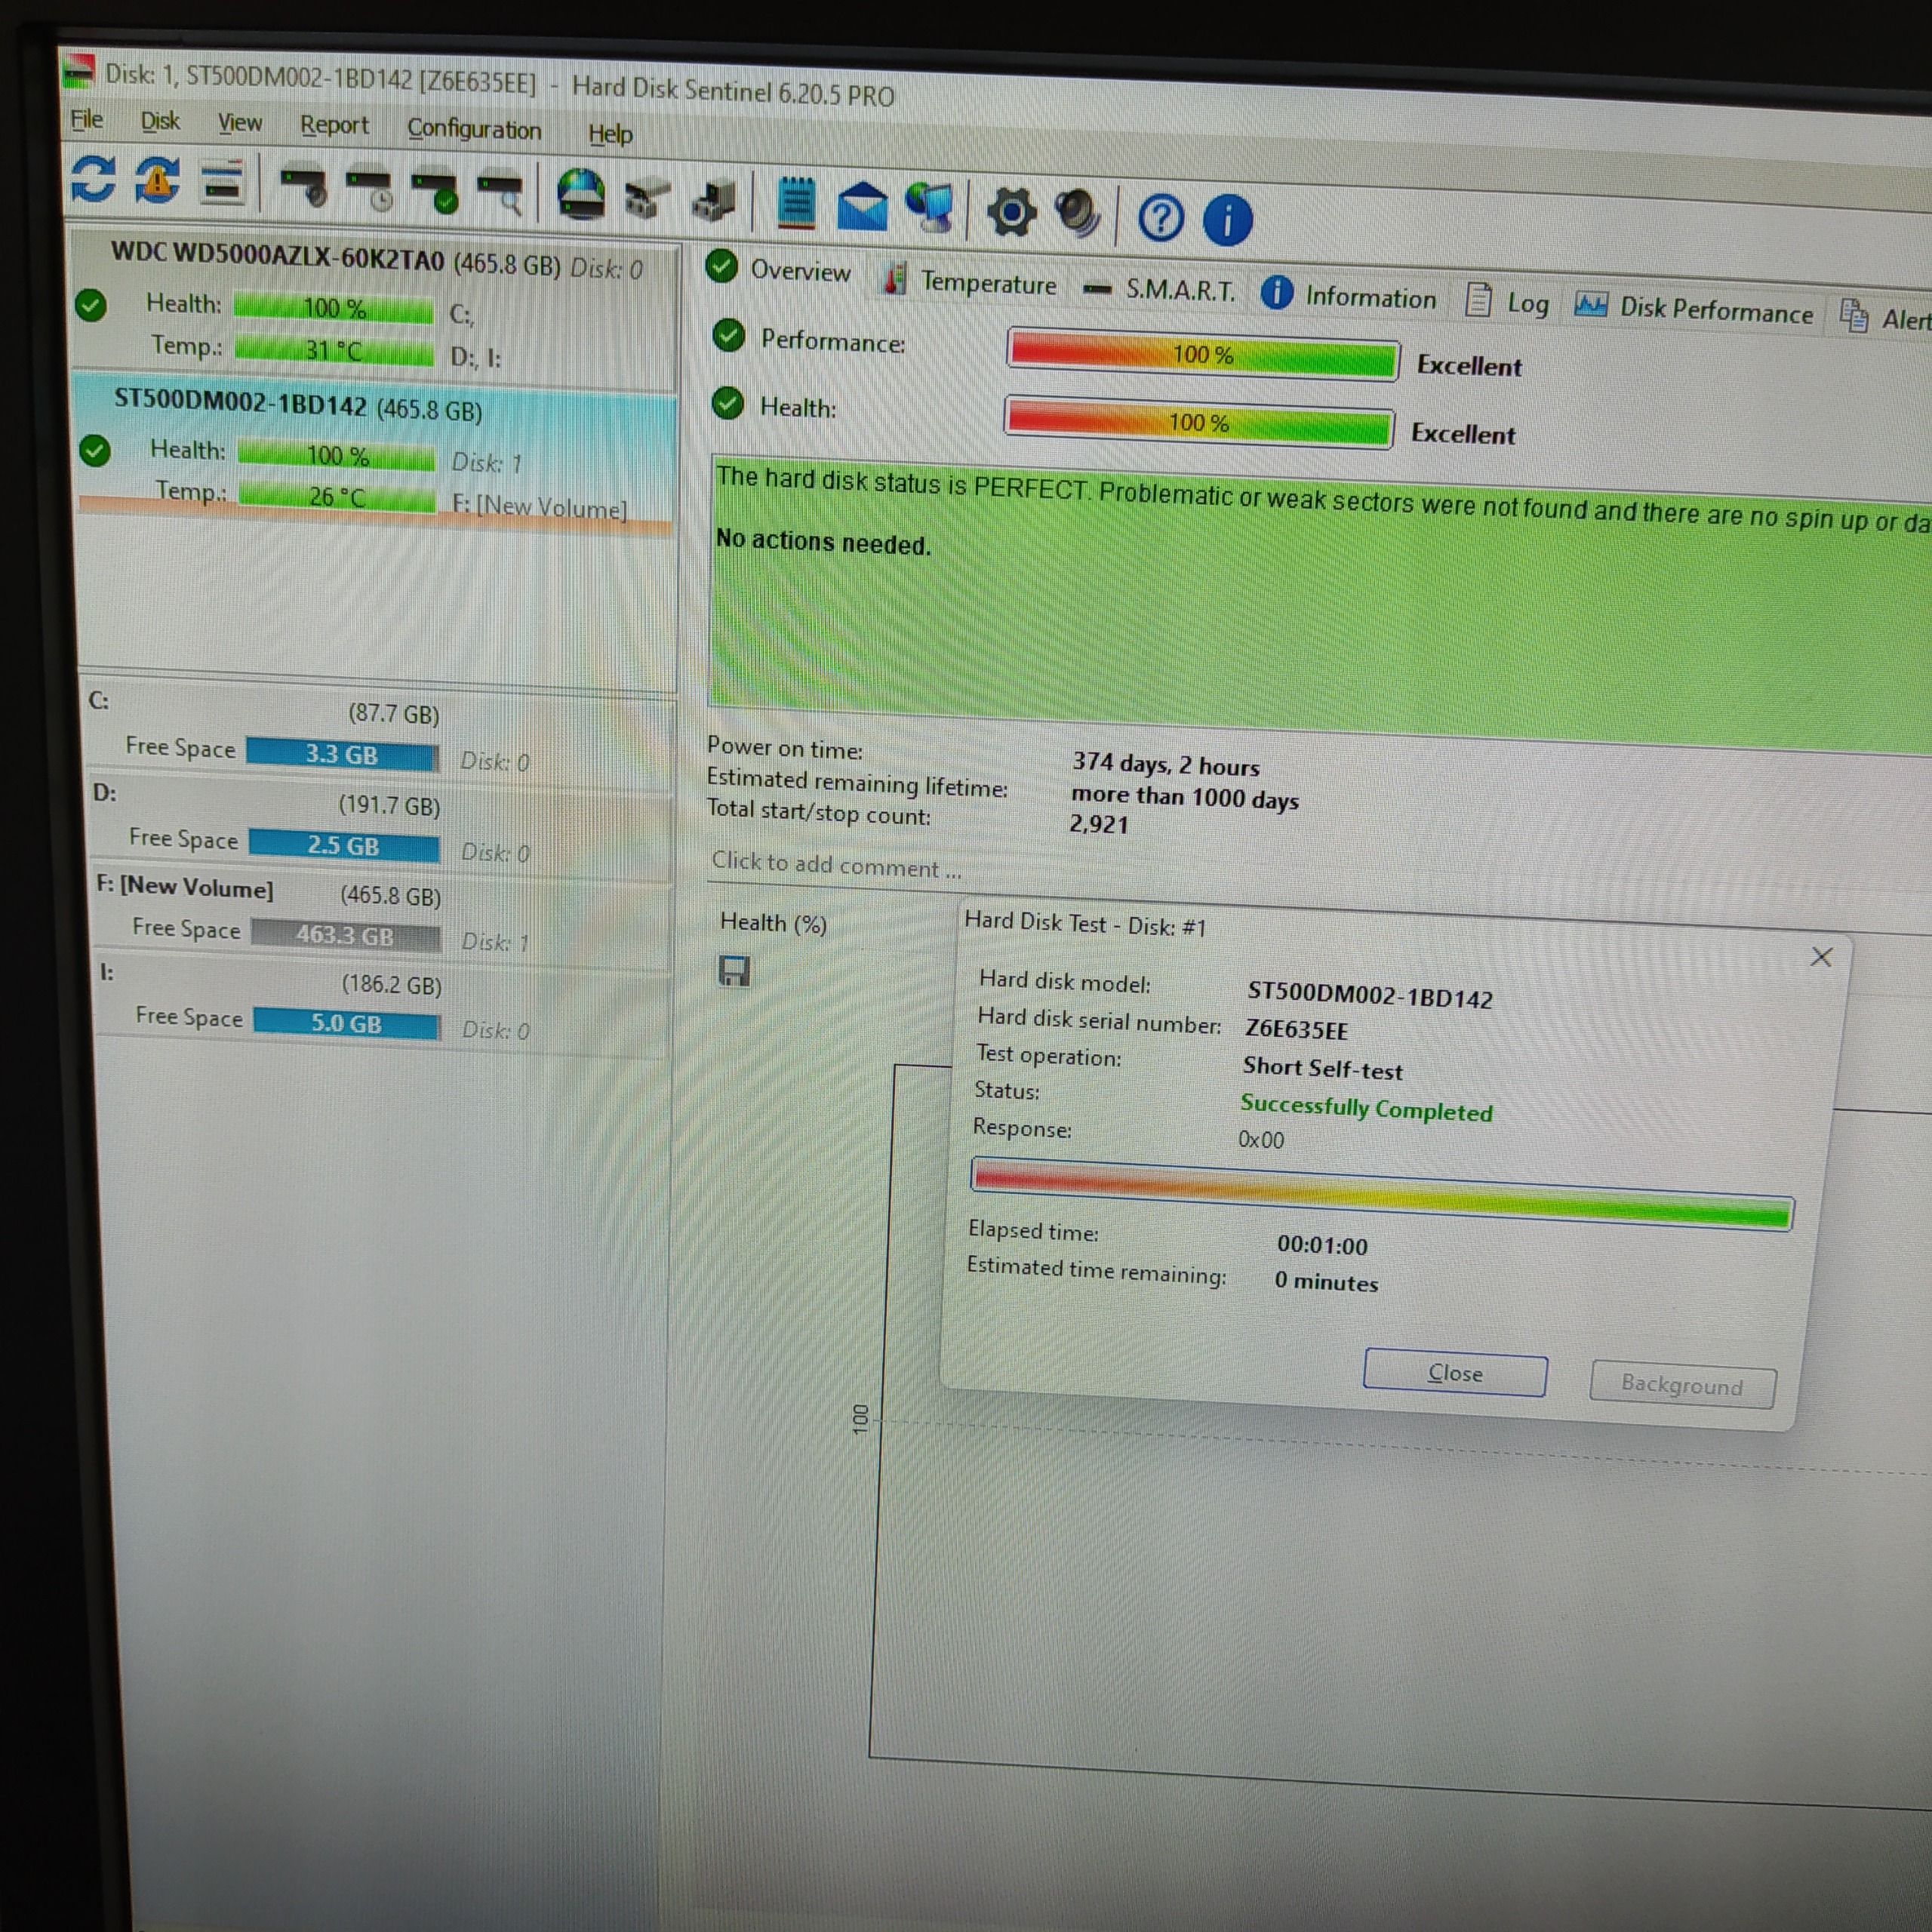Screen dimensions: 1932x1932
Task: Click green check icon beside WDC disk Health
Action: pyautogui.click(x=91, y=305)
